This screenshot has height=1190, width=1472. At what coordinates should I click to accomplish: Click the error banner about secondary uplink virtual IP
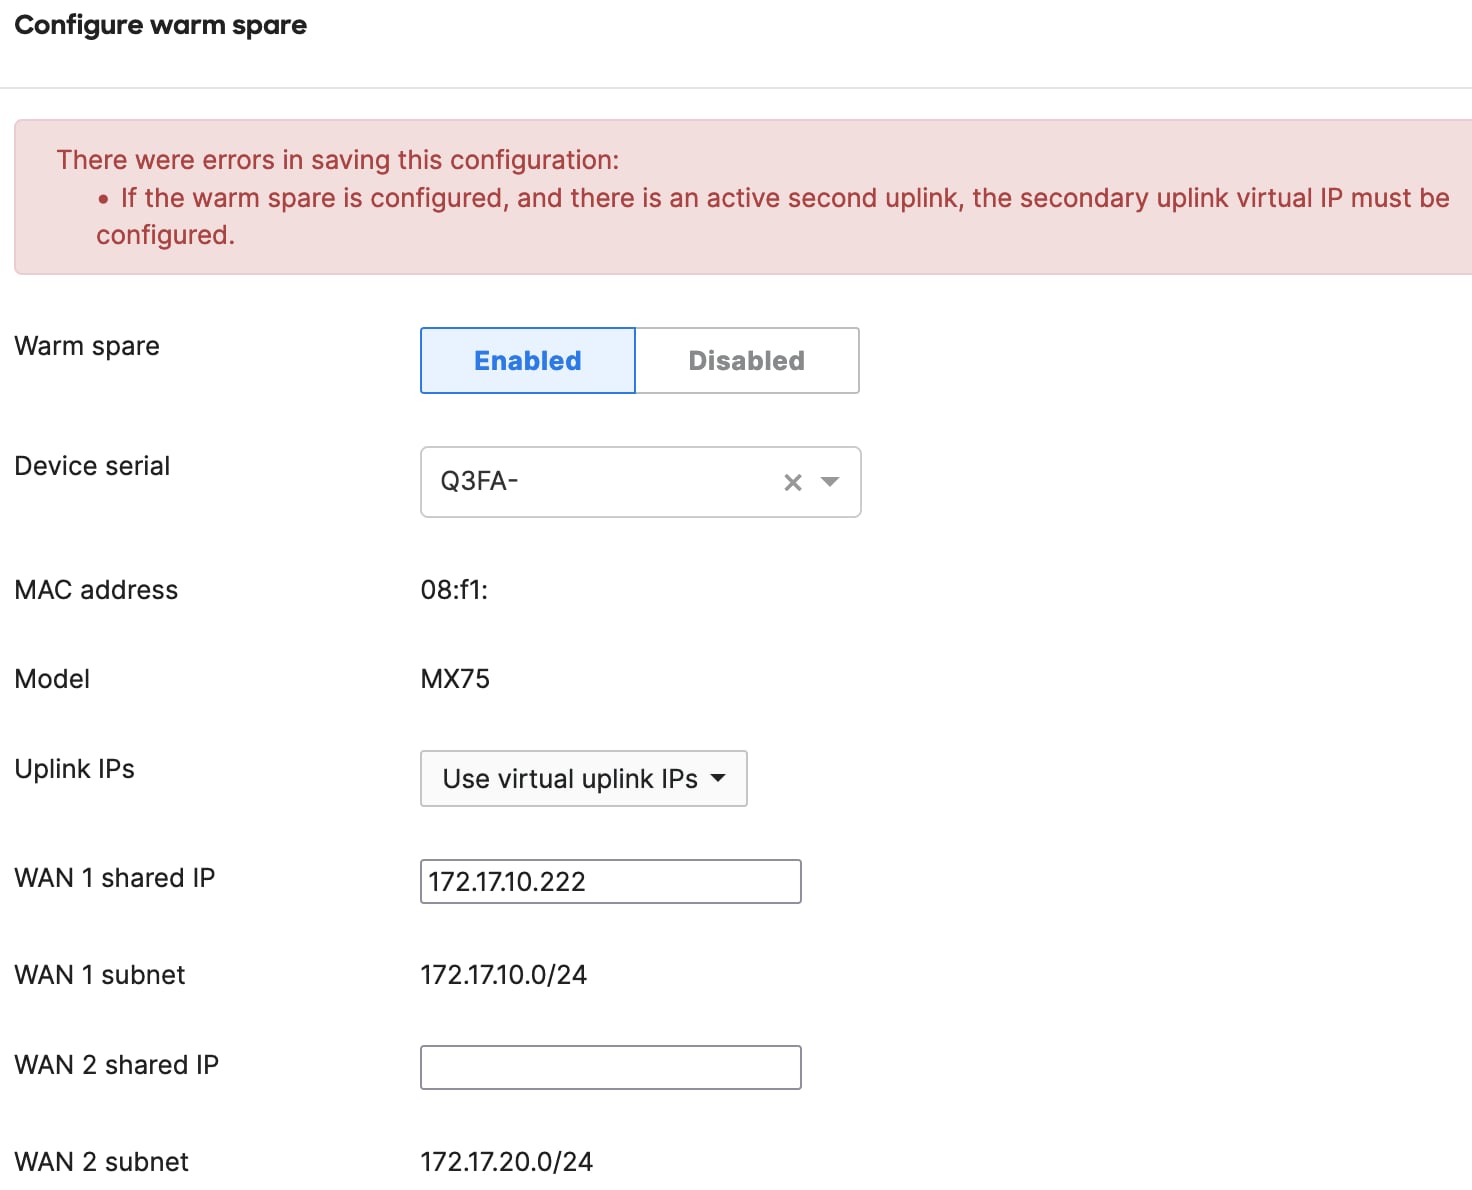click(736, 196)
